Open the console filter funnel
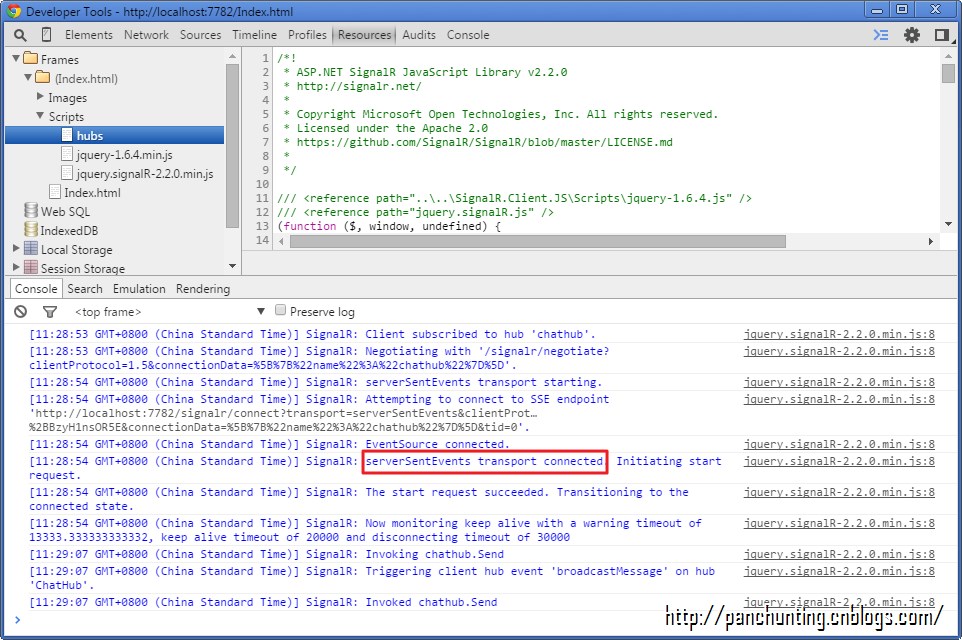 [x=50, y=312]
